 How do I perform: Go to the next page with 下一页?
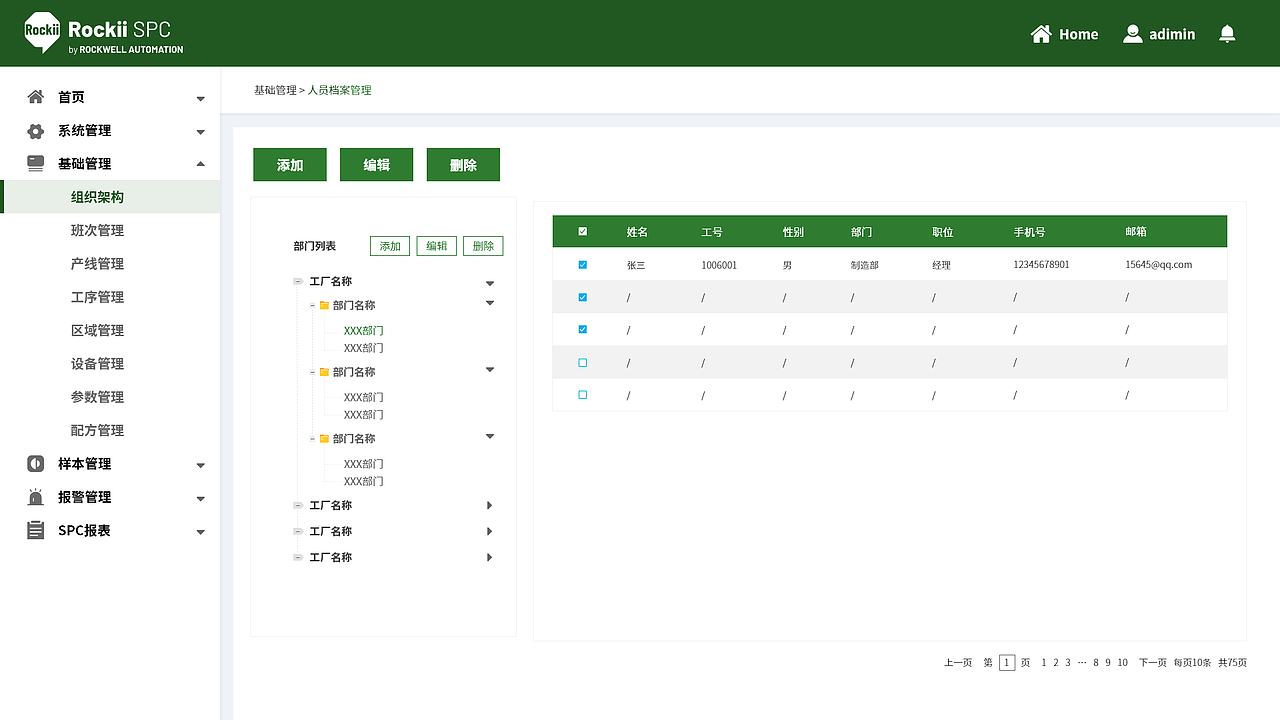tap(1153, 663)
